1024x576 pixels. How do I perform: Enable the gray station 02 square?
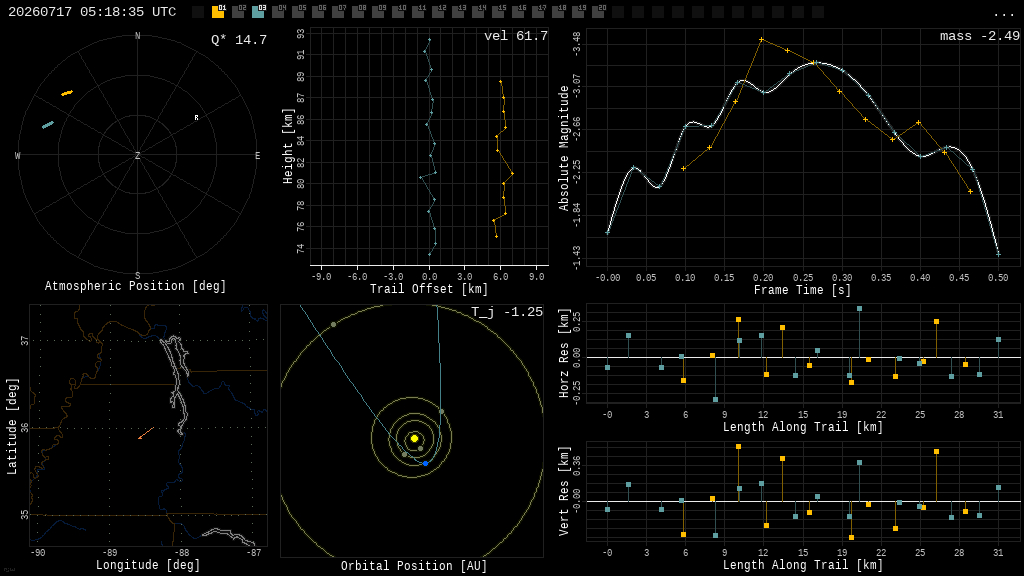click(x=238, y=12)
